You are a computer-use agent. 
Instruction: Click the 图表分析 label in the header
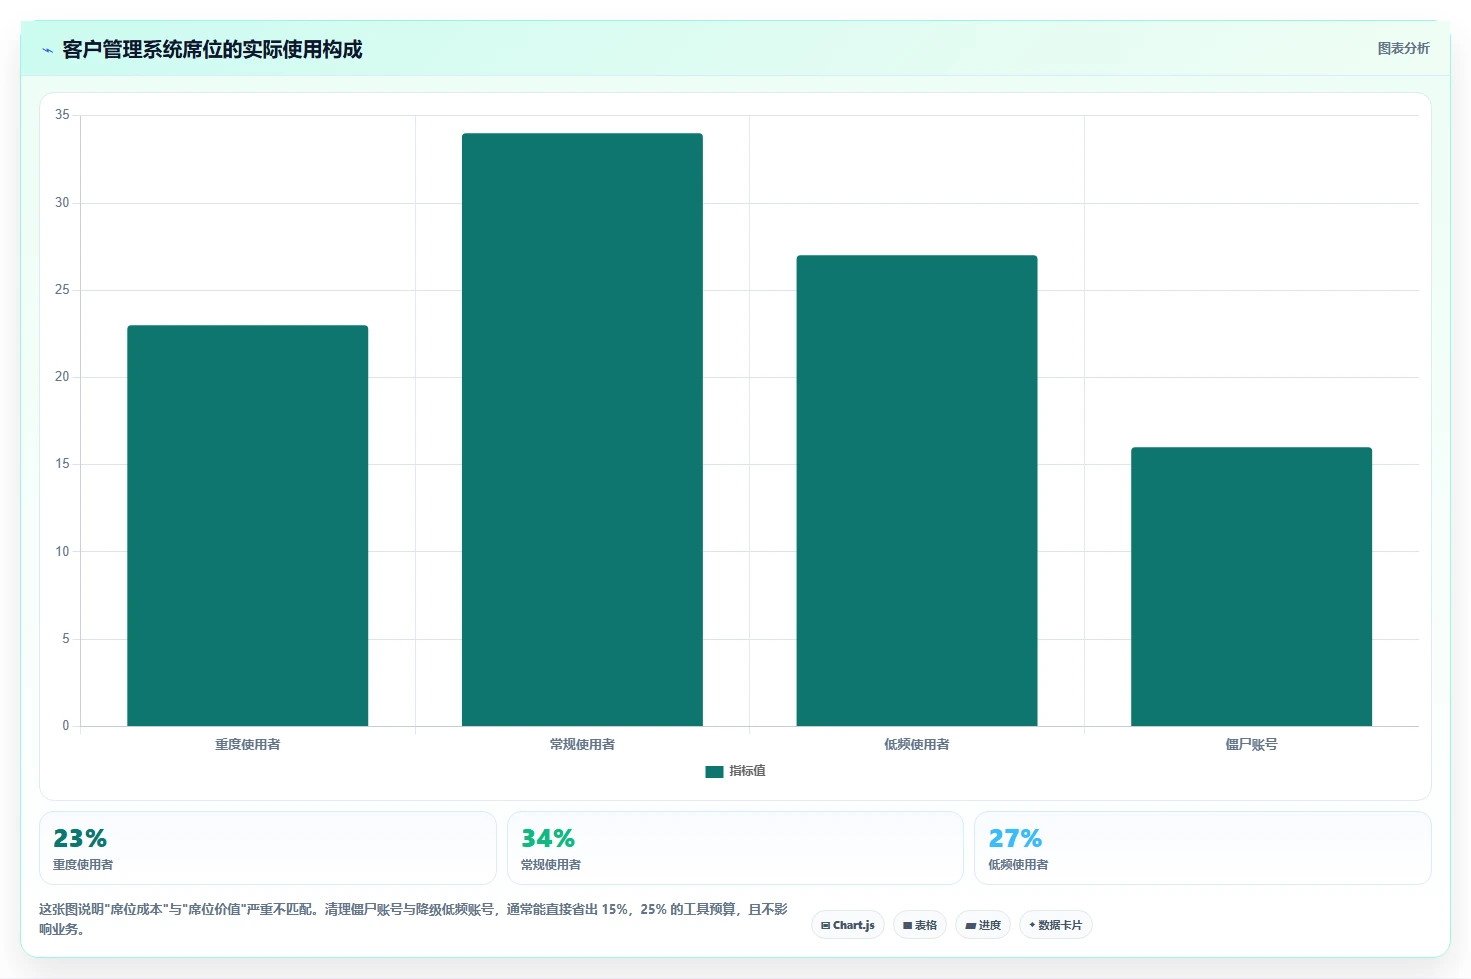(1403, 48)
